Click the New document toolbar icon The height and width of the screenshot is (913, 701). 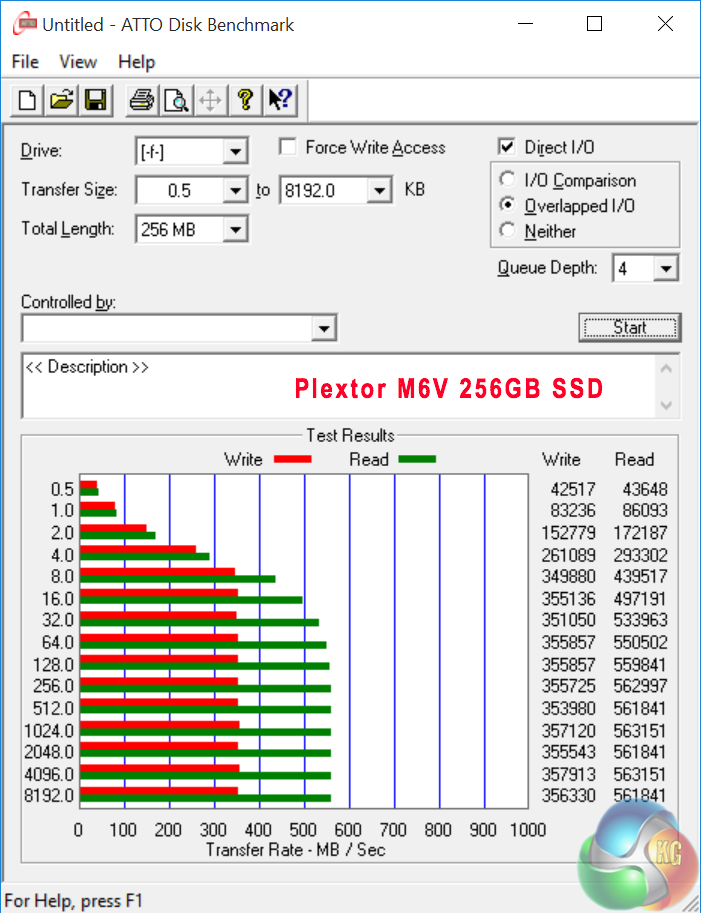[x=27, y=100]
